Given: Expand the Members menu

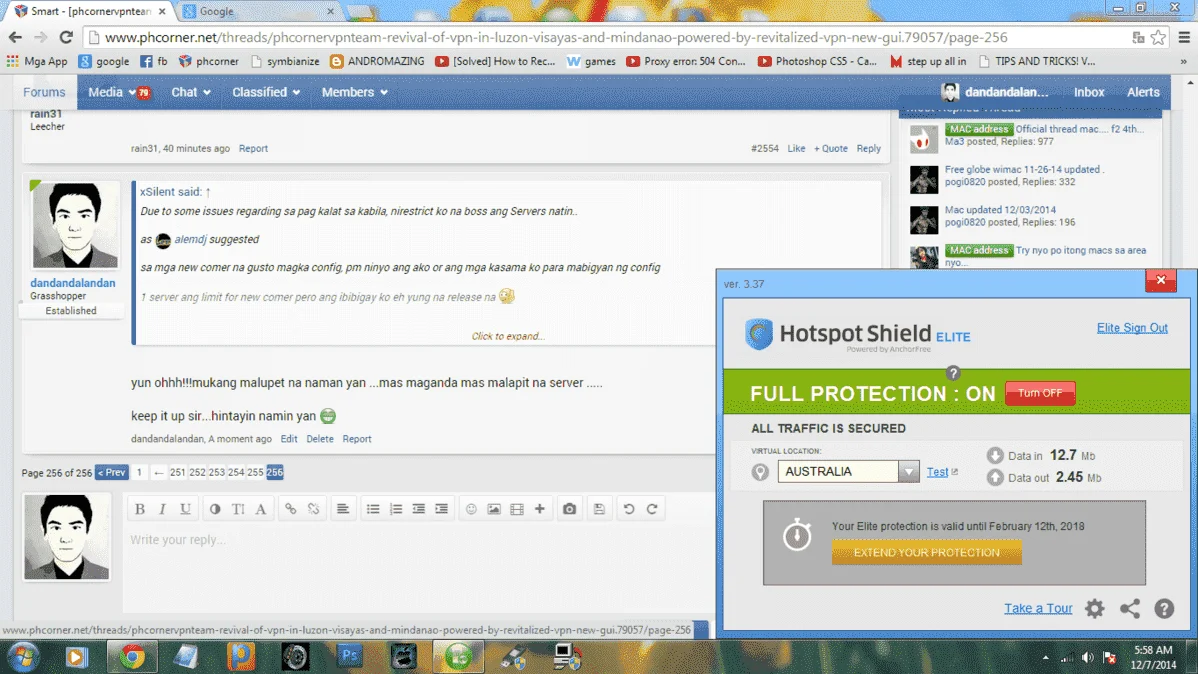Looking at the screenshot, I should click(x=355, y=92).
